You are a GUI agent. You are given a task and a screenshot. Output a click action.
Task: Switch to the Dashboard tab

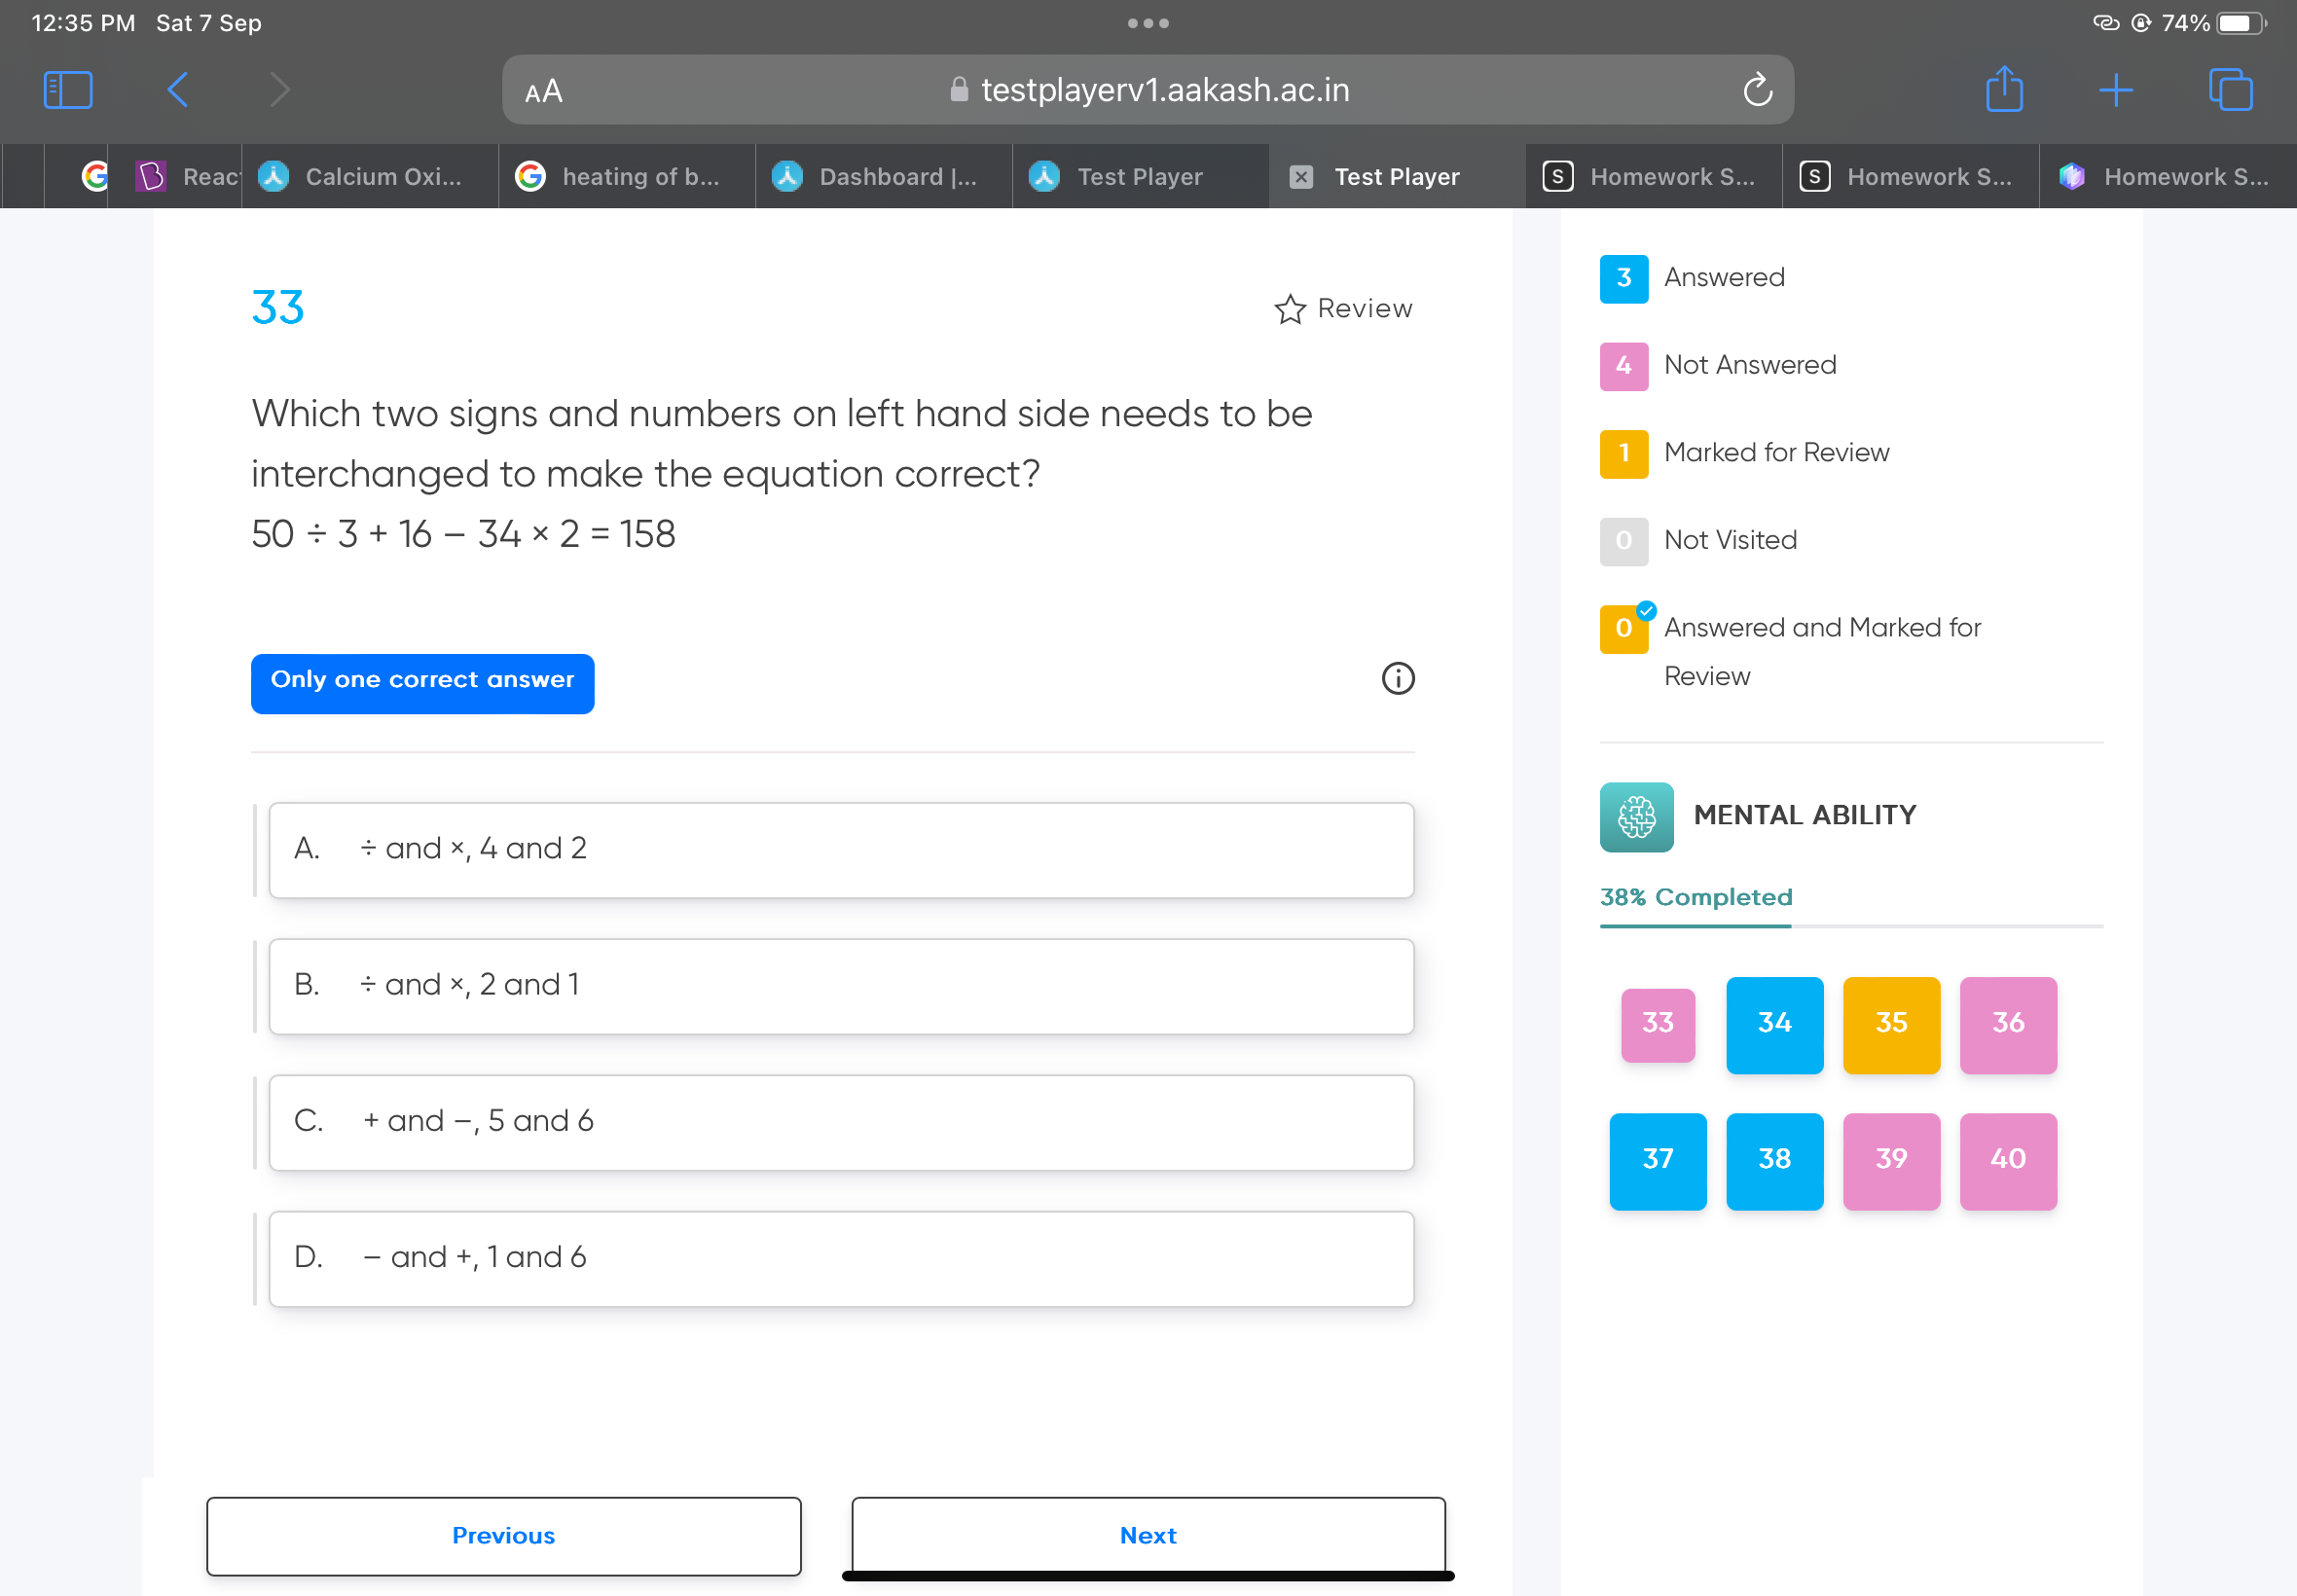pyautogui.click(x=884, y=176)
